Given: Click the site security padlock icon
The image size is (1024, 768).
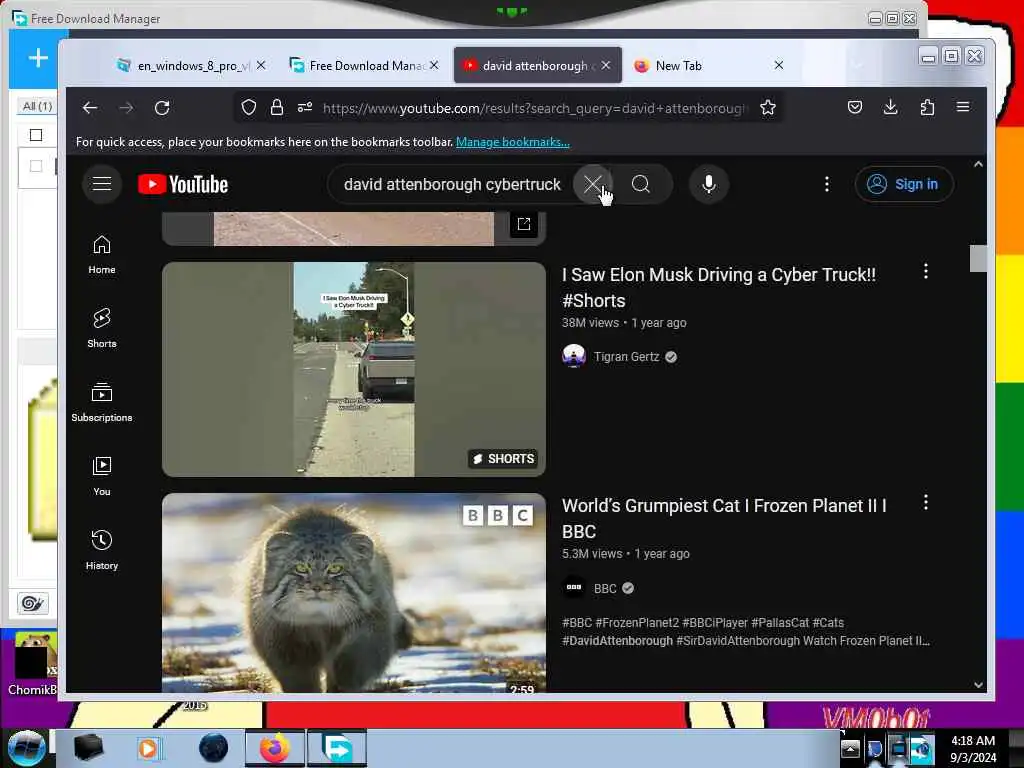Looking at the screenshot, I should 277,107.
